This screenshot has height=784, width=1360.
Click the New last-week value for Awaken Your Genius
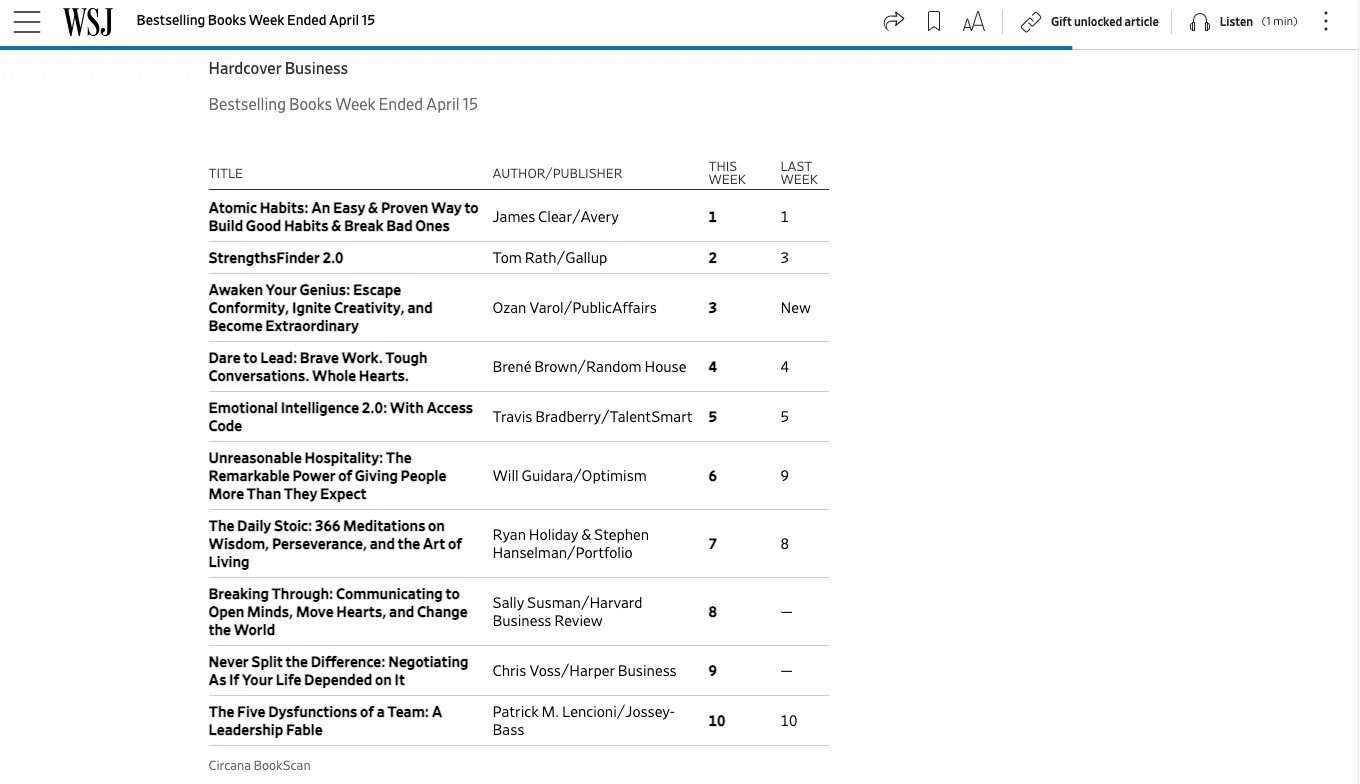coord(795,308)
